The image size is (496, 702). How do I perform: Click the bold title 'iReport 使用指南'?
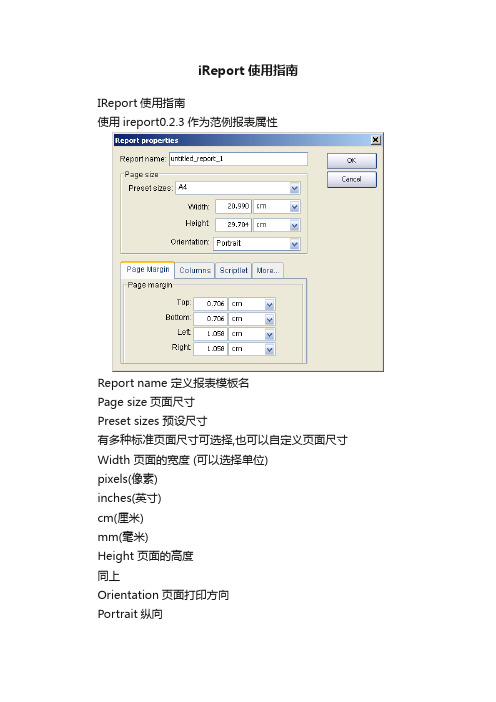pyautogui.click(x=248, y=71)
